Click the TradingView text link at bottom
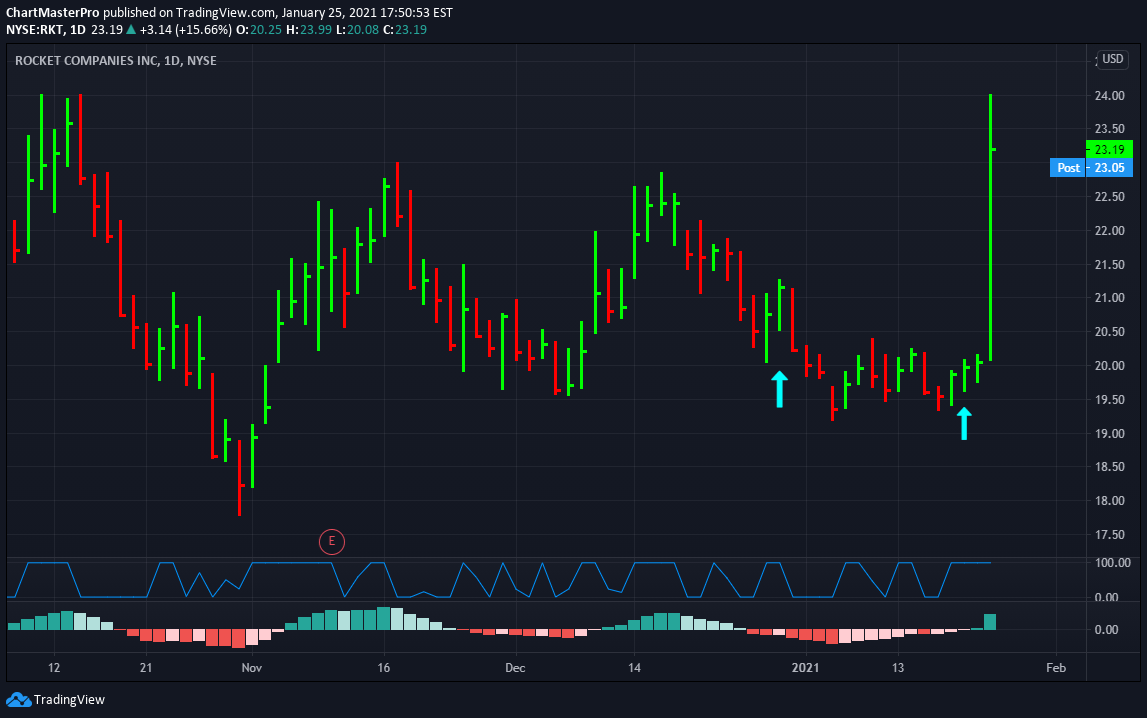 [69, 700]
